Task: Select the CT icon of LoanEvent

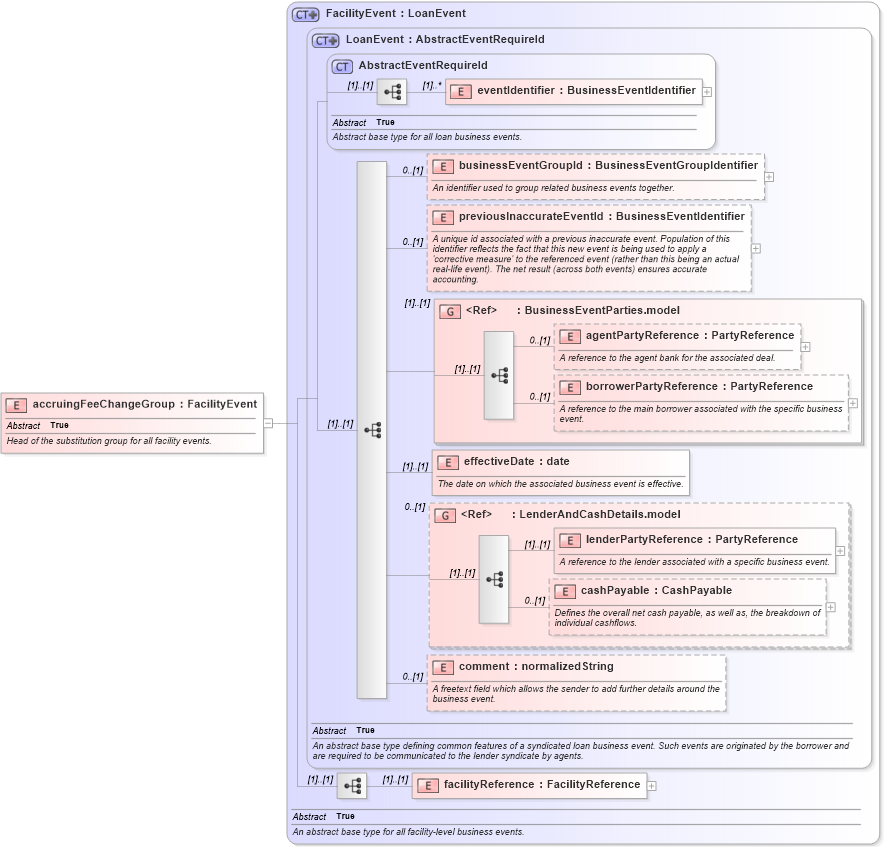Action: point(323,41)
